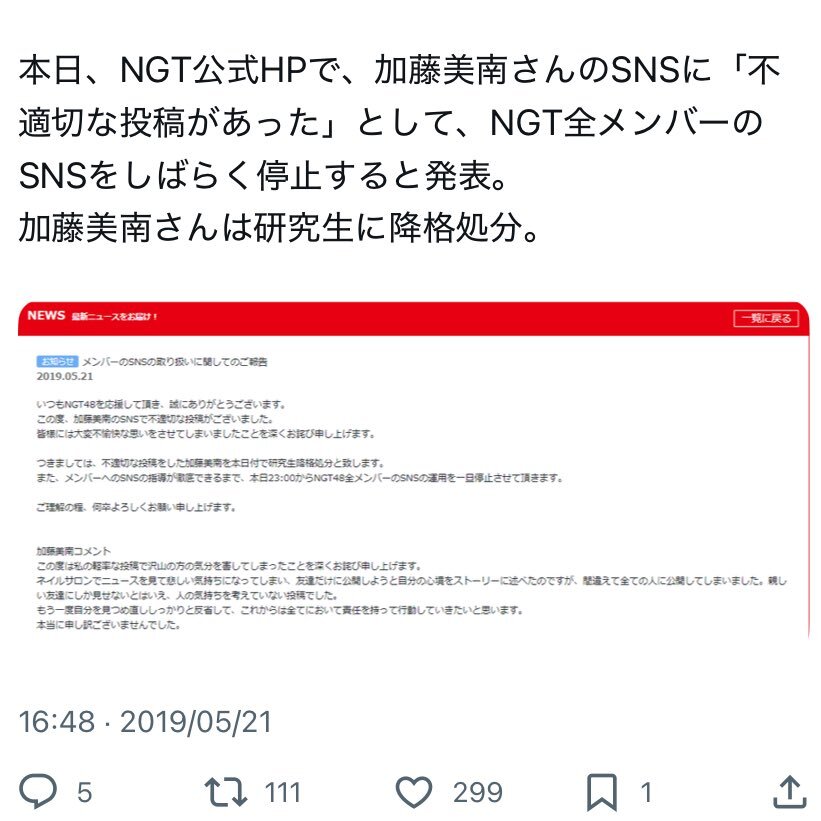
Task: Like the tweet with heart icon
Action: tap(414, 791)
